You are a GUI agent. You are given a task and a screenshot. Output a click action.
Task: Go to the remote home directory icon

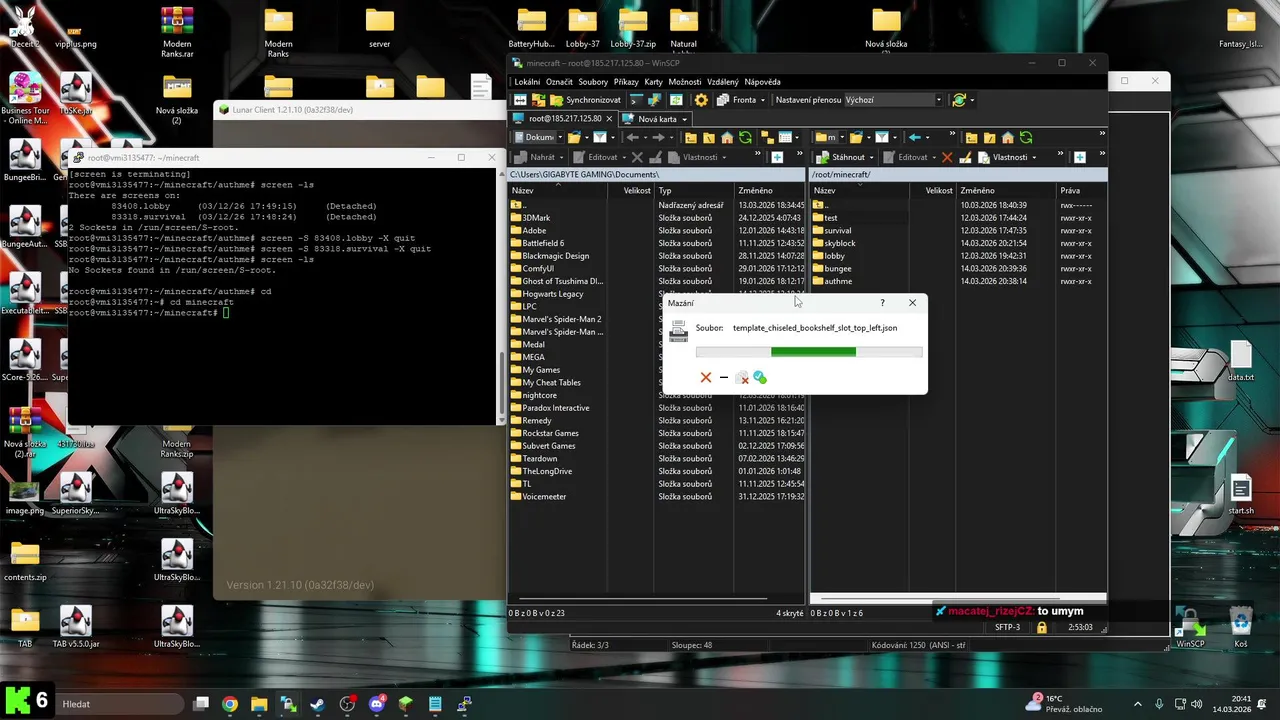point(1008,137)
